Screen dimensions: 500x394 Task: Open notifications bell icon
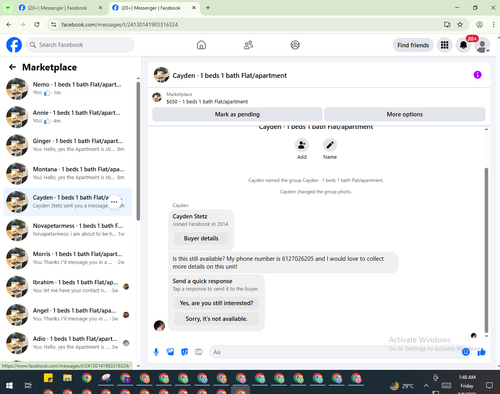pyautogui.click(x=463, y=45)
